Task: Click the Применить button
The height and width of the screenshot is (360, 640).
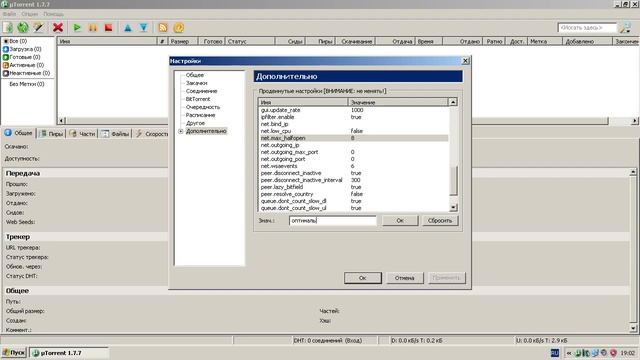Action: 446,278
